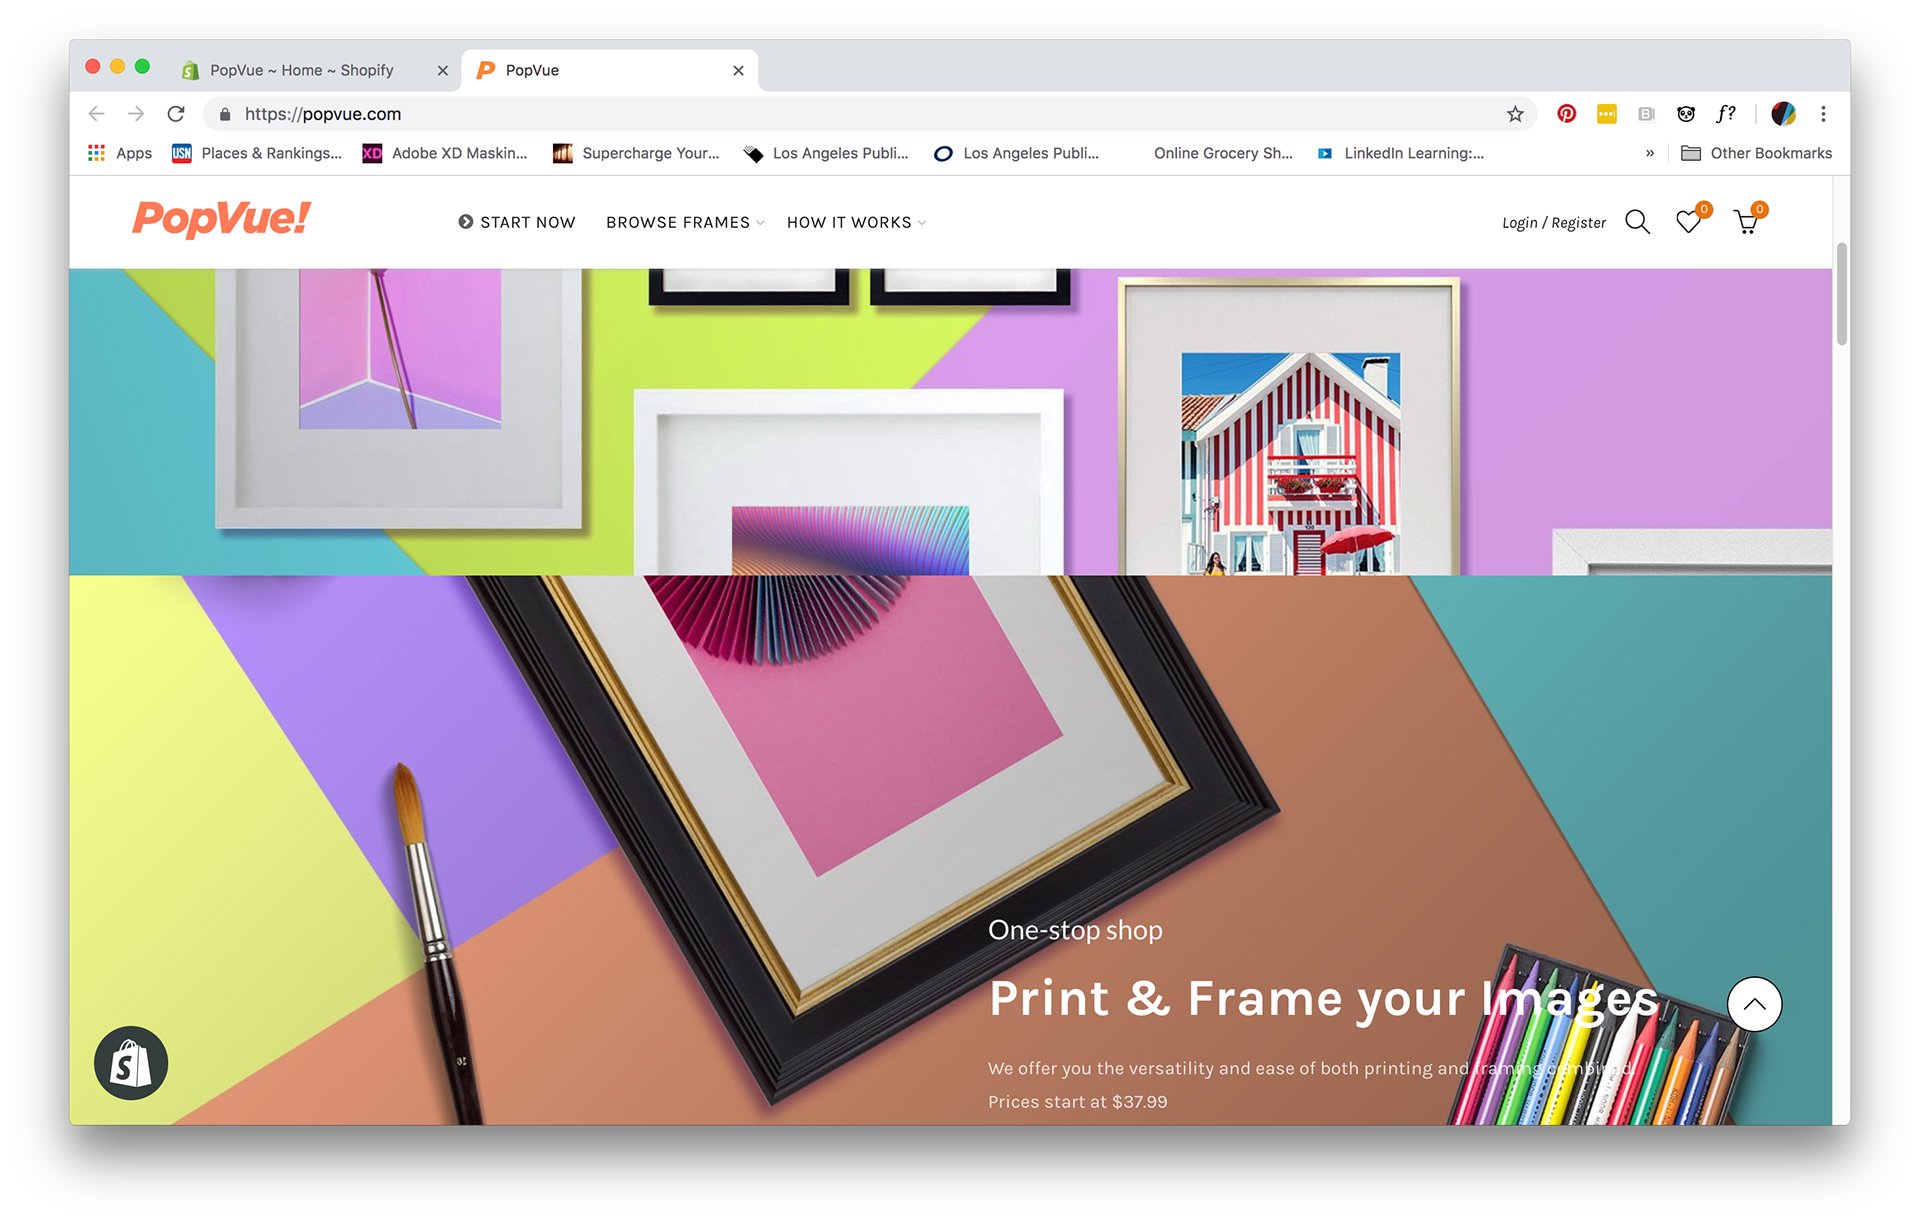Click the Shopify bag chat badge
The width and height of the screenshot is (1920, 1224).
click(x=131, y=1063)
